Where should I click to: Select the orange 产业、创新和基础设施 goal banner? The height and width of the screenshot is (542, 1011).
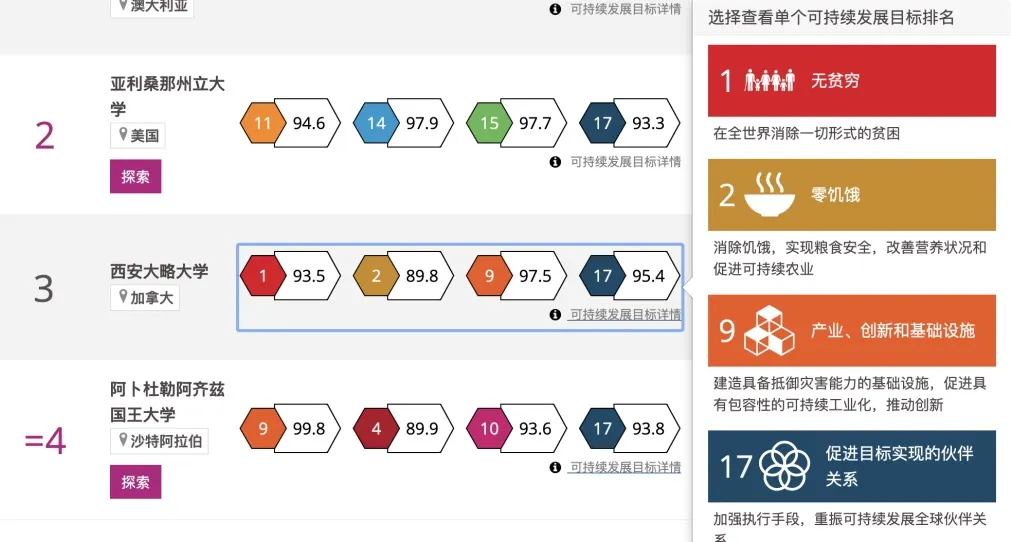click(x=851, y=331)
